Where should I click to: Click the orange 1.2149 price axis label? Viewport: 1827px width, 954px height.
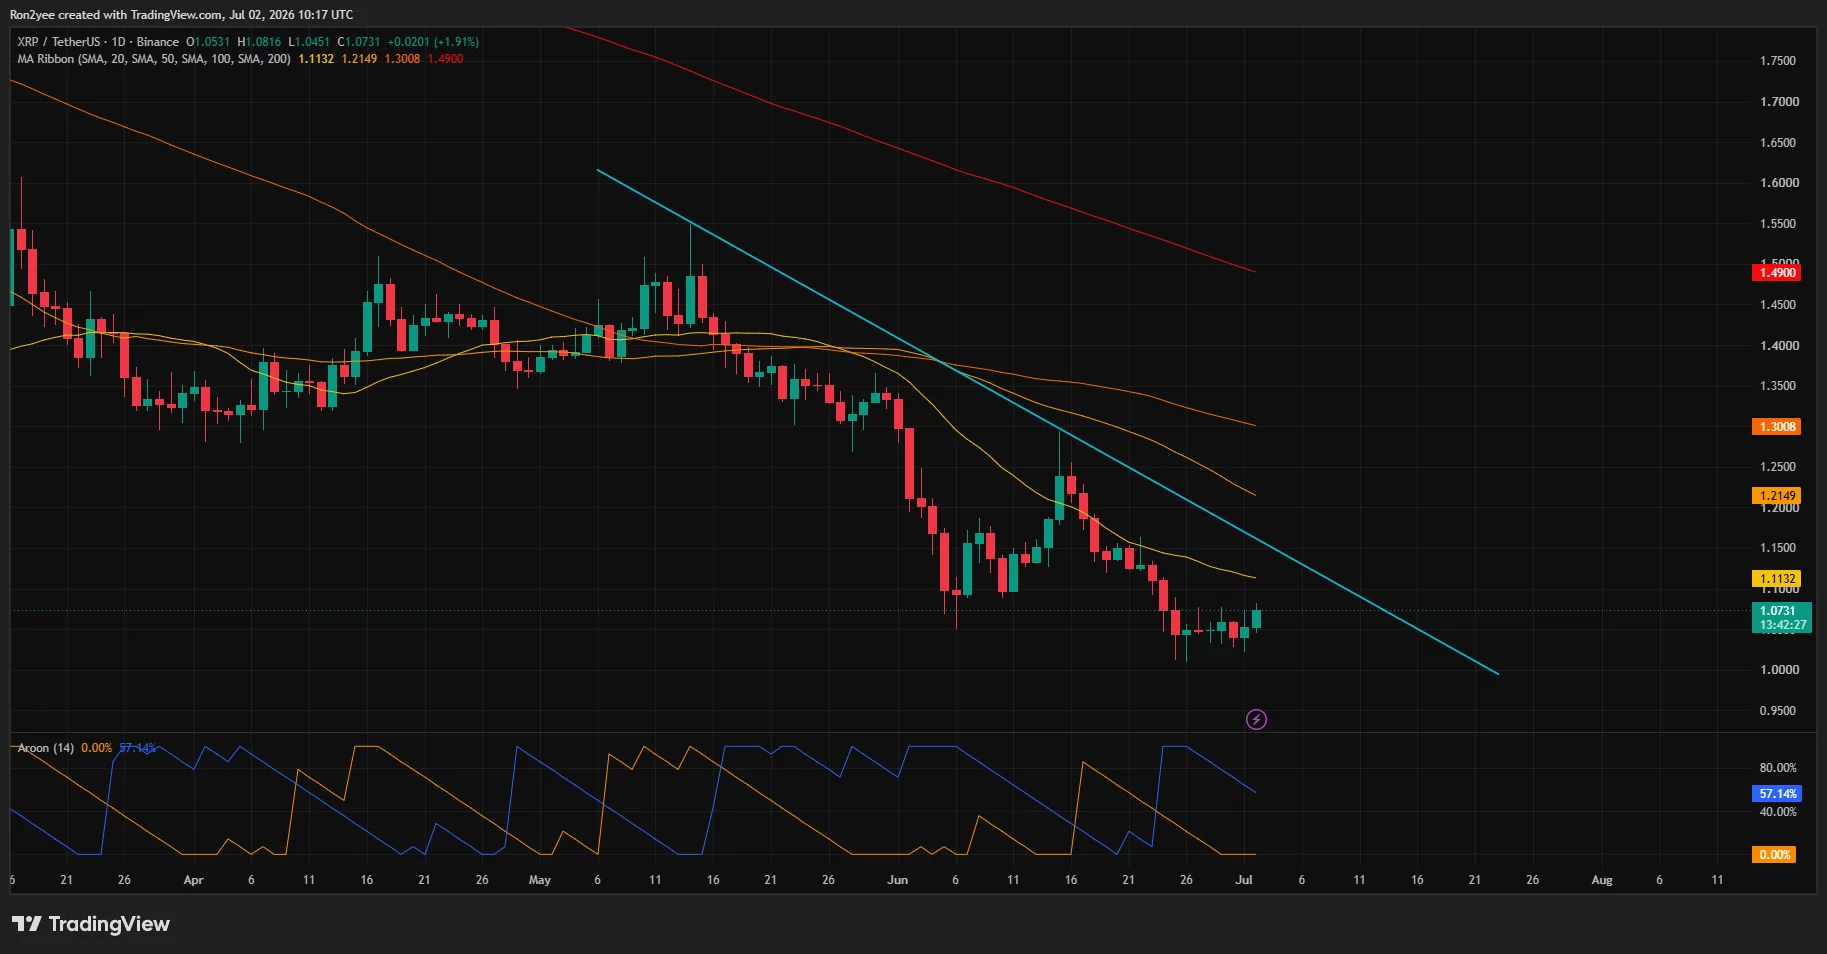click(x=1777, y=496)
